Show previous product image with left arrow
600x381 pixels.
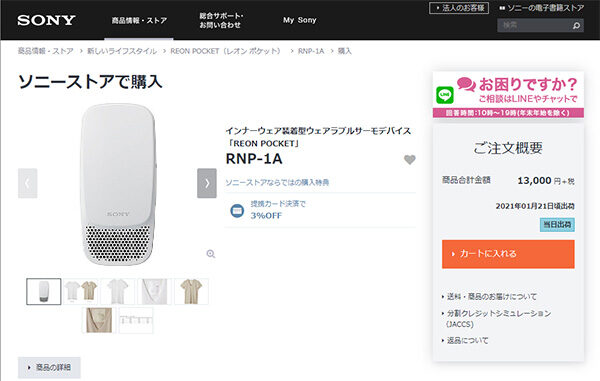(28, 183)
